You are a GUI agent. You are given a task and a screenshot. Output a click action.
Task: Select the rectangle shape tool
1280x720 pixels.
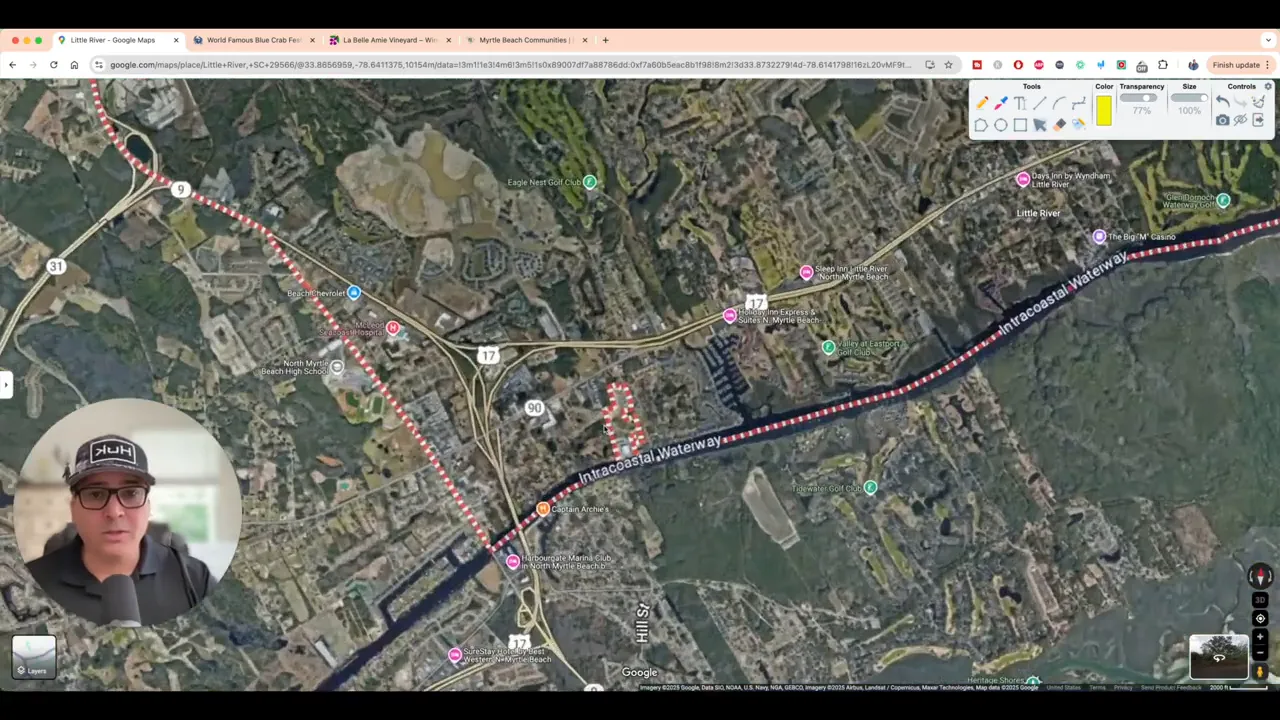tap(1020, 125)
